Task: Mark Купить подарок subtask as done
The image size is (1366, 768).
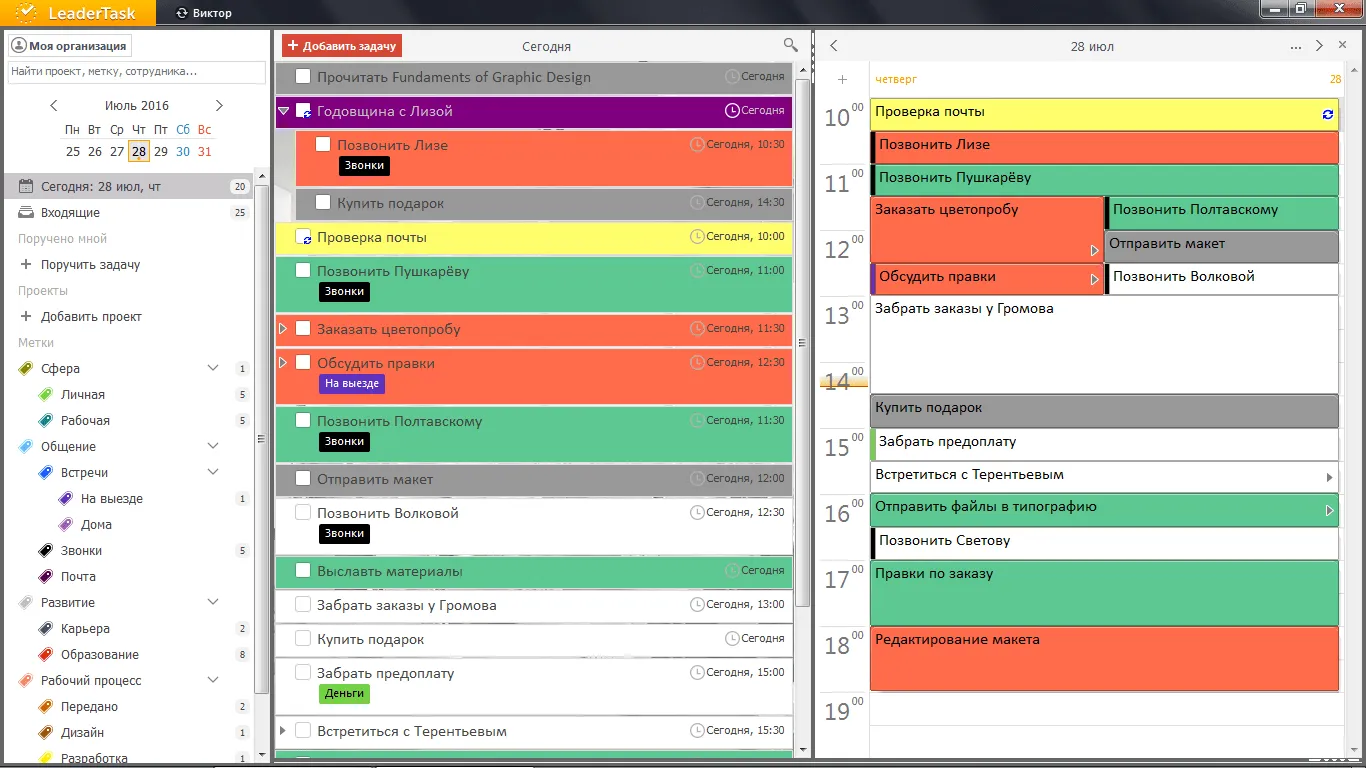Action: tap(323, 203)
